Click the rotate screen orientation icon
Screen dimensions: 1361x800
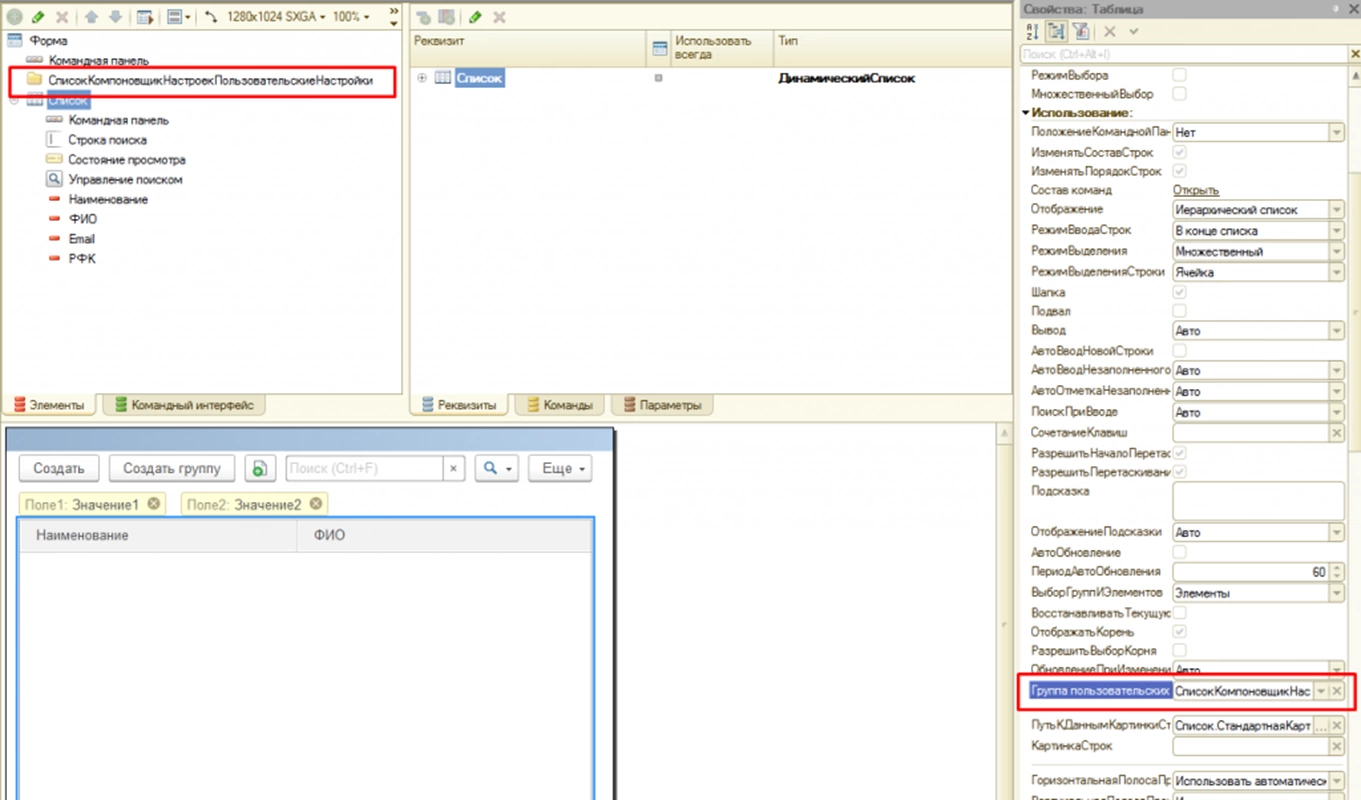click(212, 17)
